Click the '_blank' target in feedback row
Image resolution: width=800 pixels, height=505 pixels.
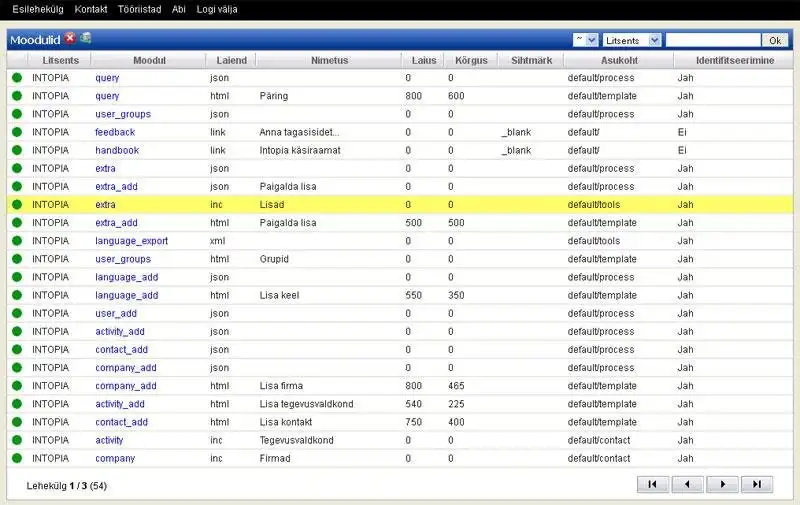tap(516, 132)
